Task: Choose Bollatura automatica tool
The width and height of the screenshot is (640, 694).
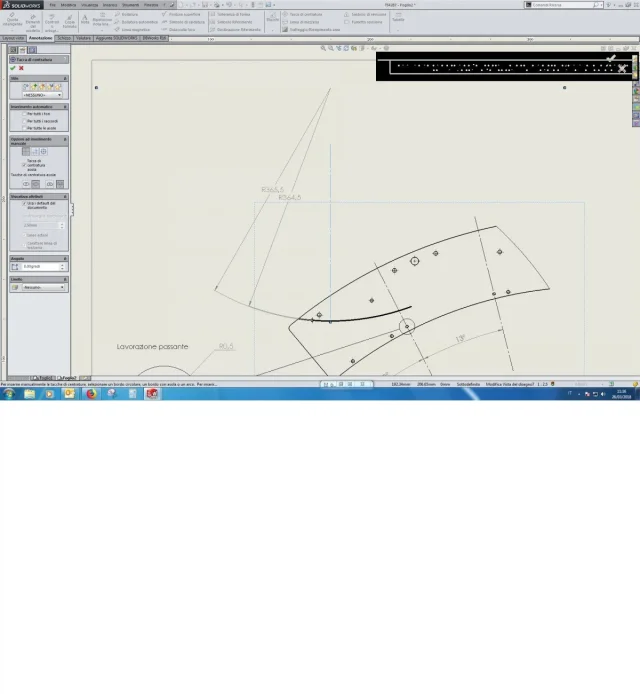Action: 136,22
